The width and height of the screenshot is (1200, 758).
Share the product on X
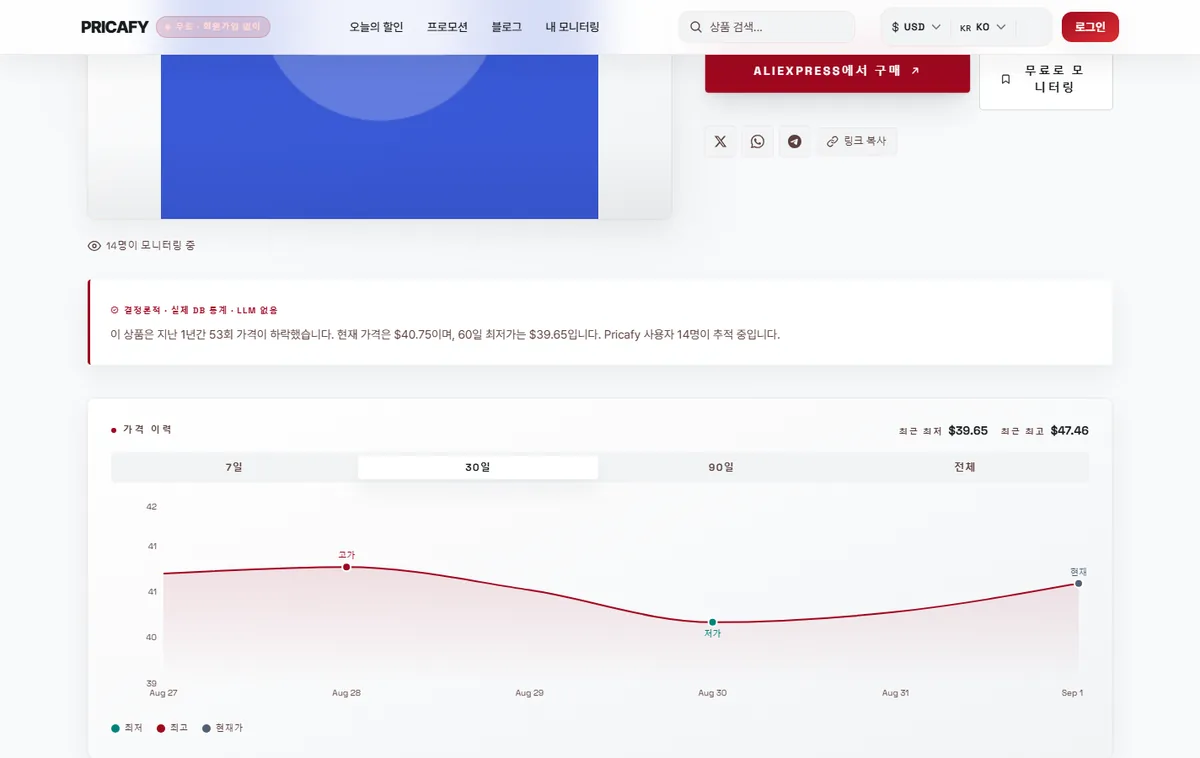pyautogui.click(x=720, y=142)
